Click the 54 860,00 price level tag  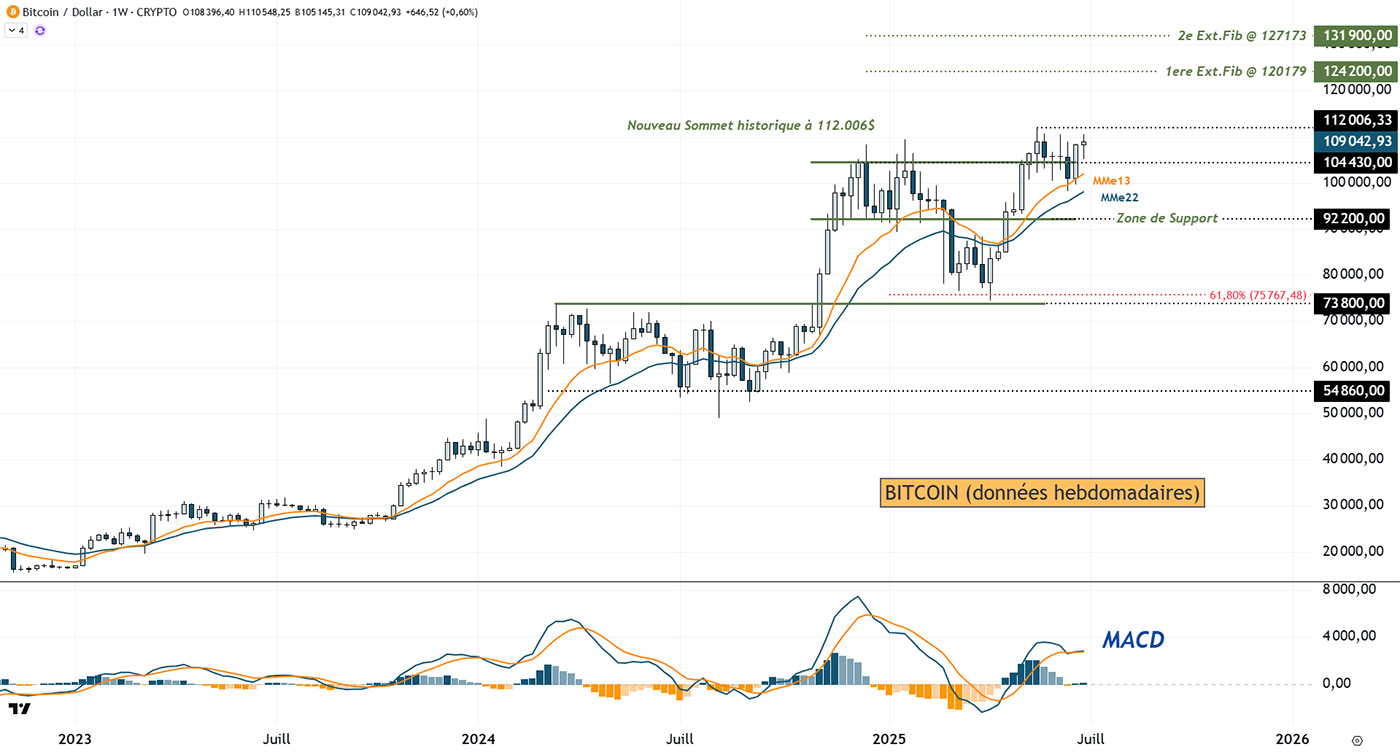[1355, 391]
